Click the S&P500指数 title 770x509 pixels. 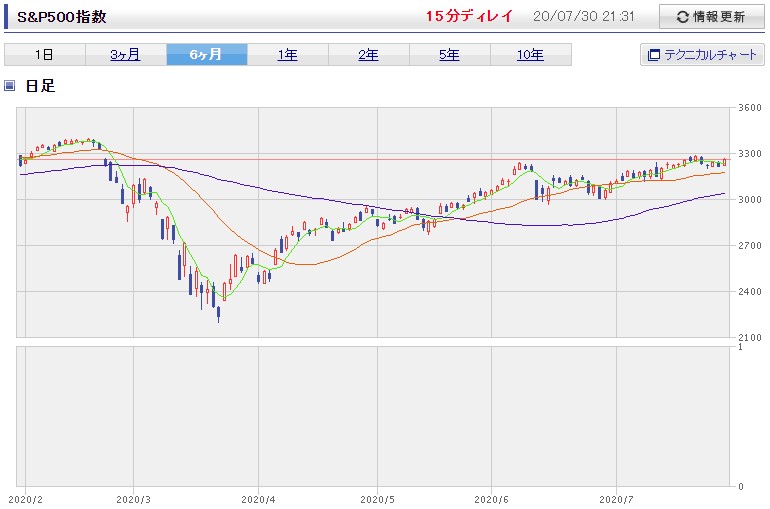pyautogui.click(x=62, y=17)
